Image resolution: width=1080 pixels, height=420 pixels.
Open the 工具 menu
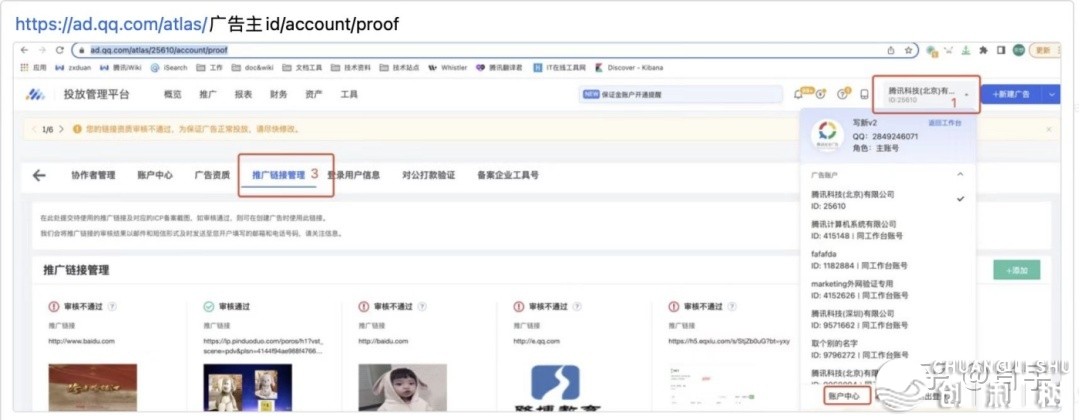coord(349,94)
